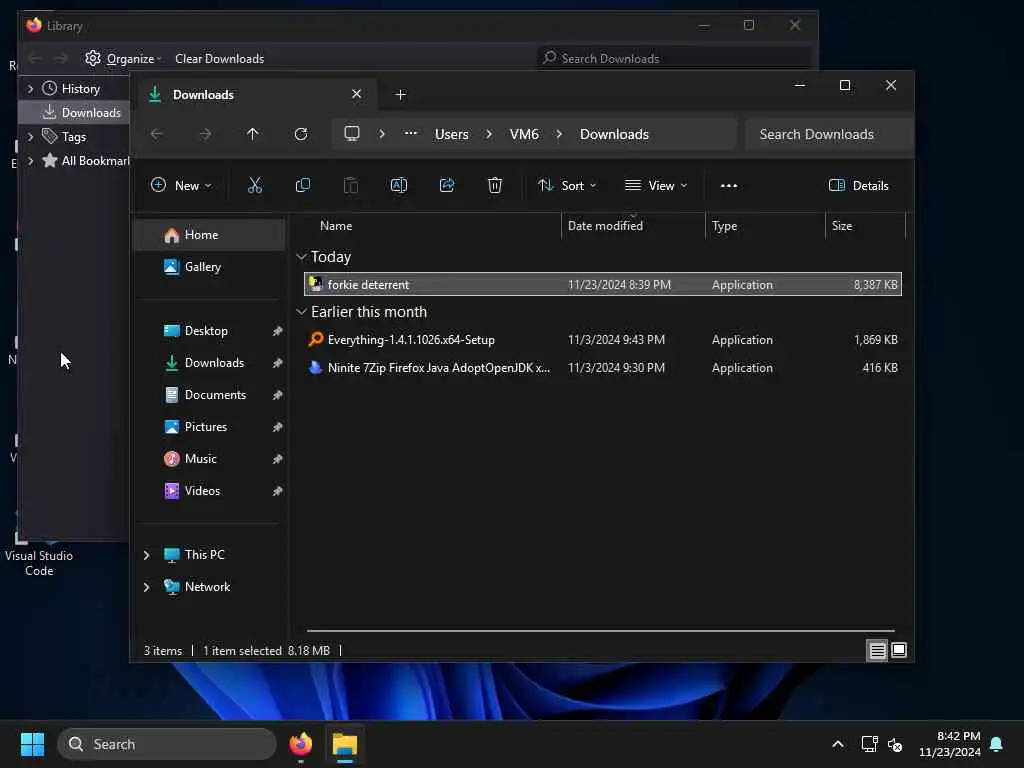Expand the Network tree node
The image size is (1024, 768).
pyautogui.click(x=146, y=587)
